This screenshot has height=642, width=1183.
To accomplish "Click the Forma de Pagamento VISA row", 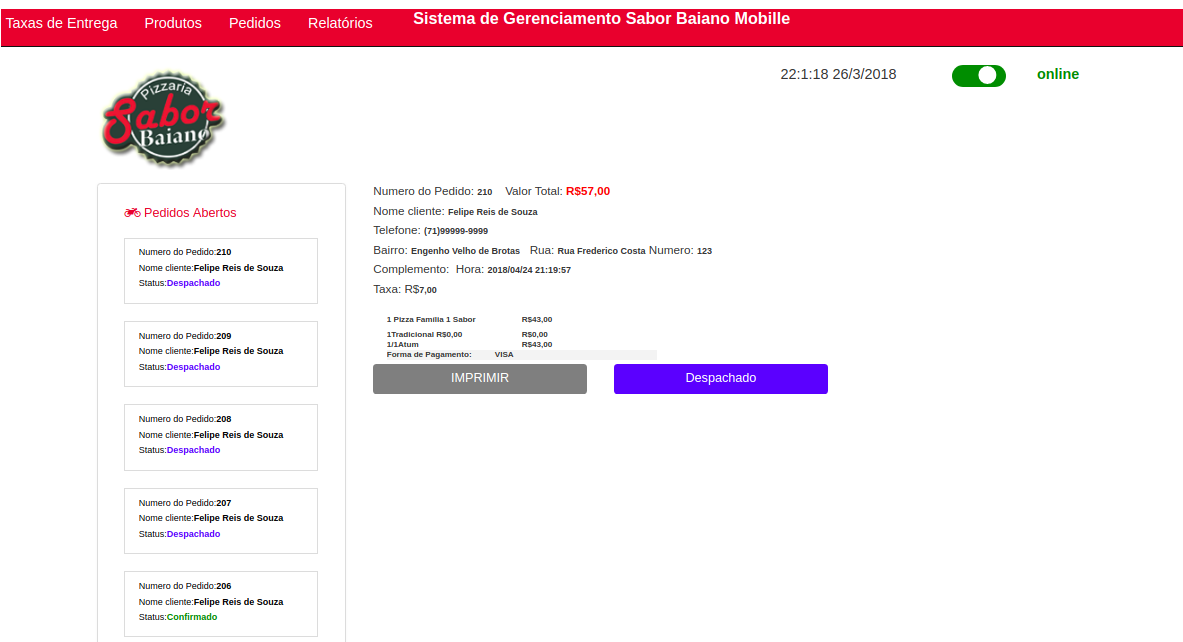I will click(x=450, y=354).
